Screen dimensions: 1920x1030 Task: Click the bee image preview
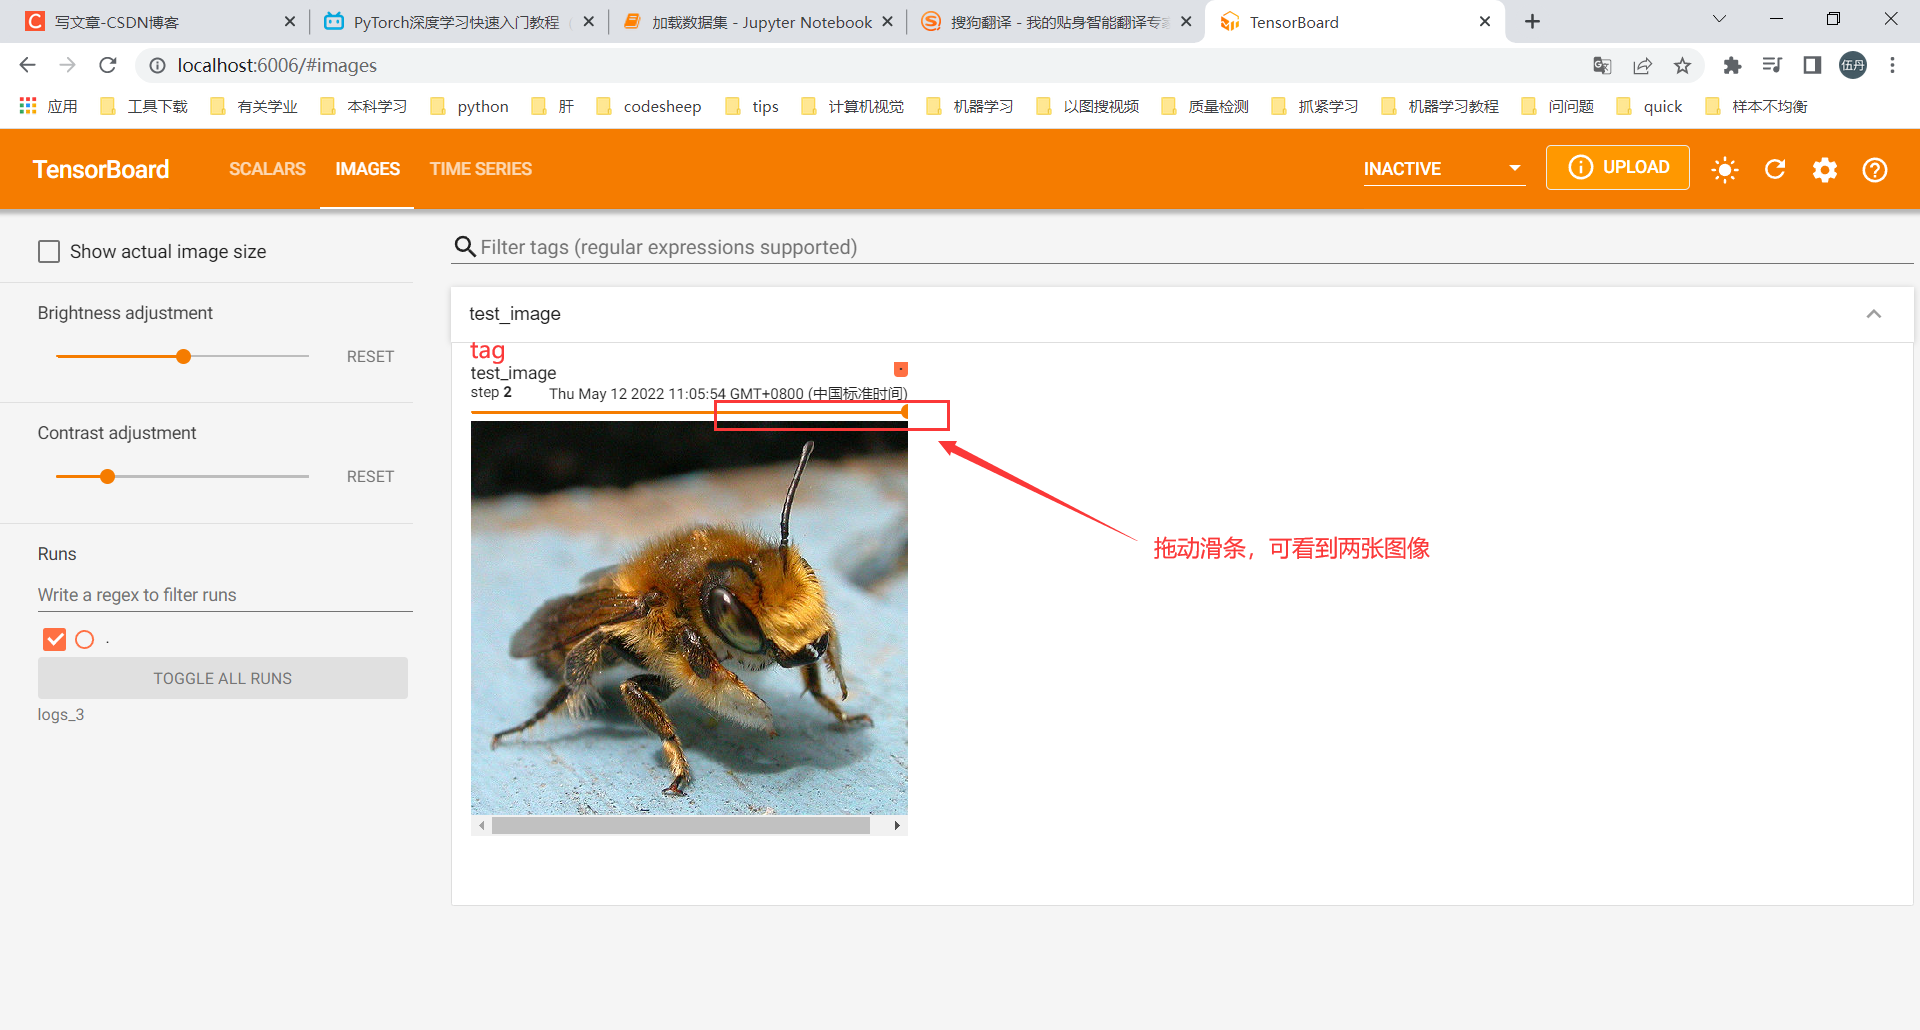689,618
